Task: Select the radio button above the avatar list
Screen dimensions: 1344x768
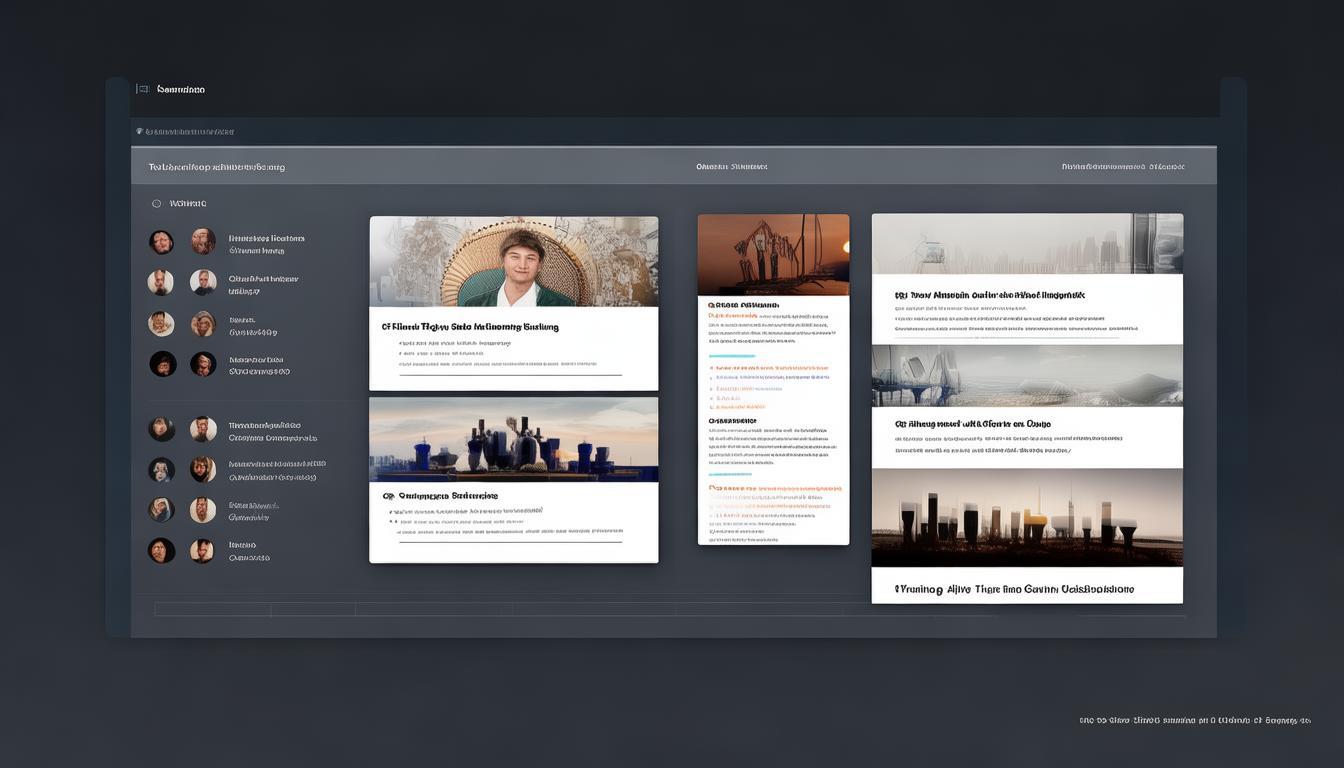Action: point(156,204)
